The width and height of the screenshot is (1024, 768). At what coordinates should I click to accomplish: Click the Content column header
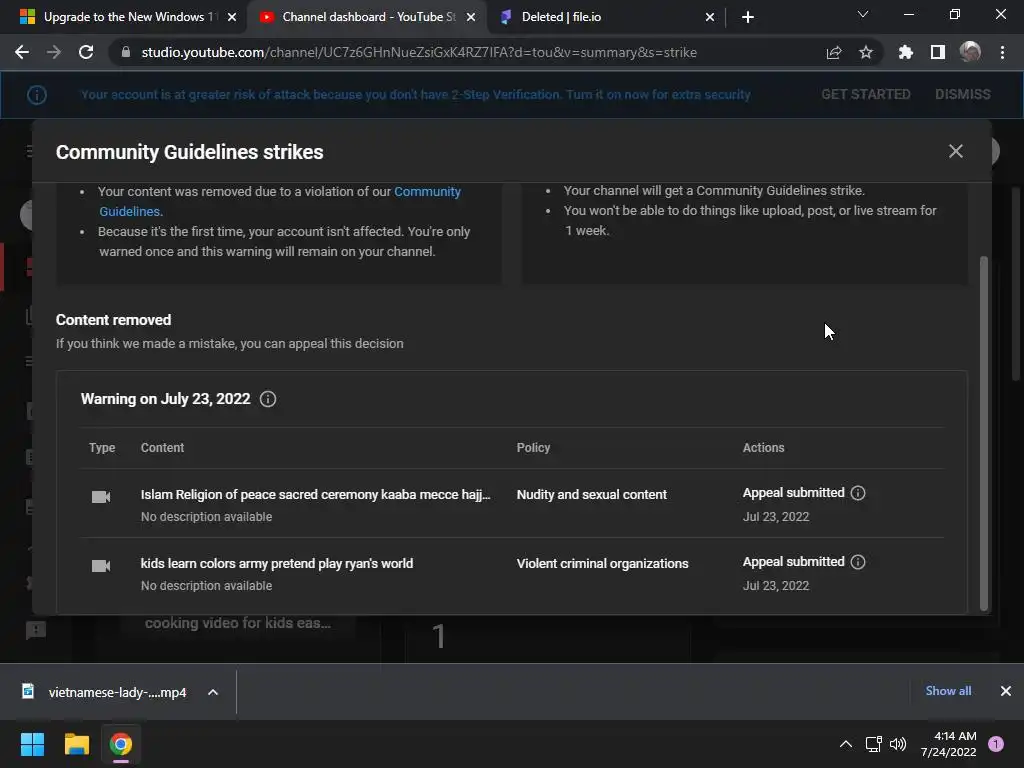point(162,448)
